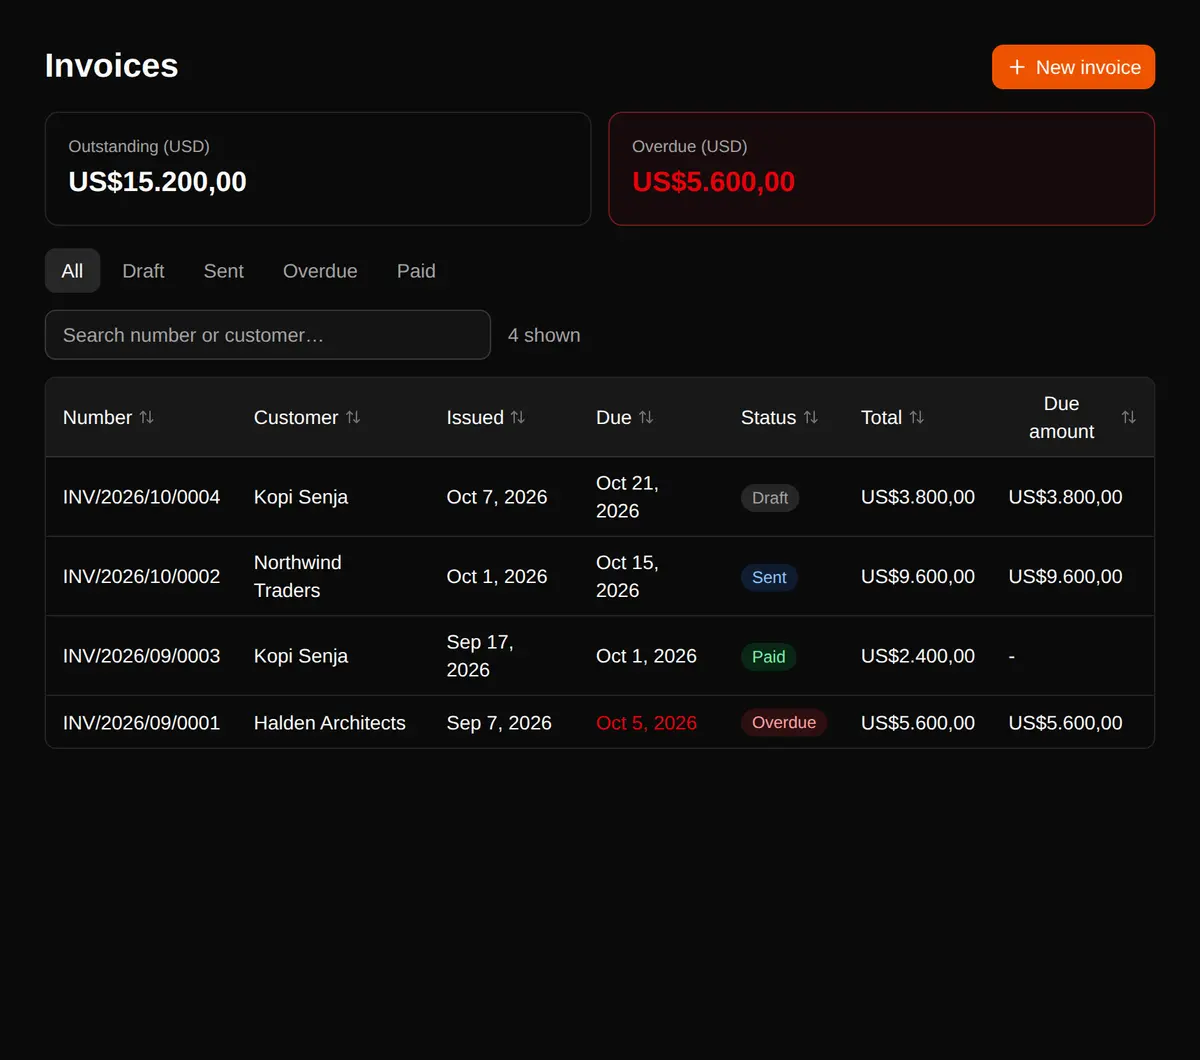The image size is (1200, 1060).
Task: Click the Draft status badge
Action: 770,498
